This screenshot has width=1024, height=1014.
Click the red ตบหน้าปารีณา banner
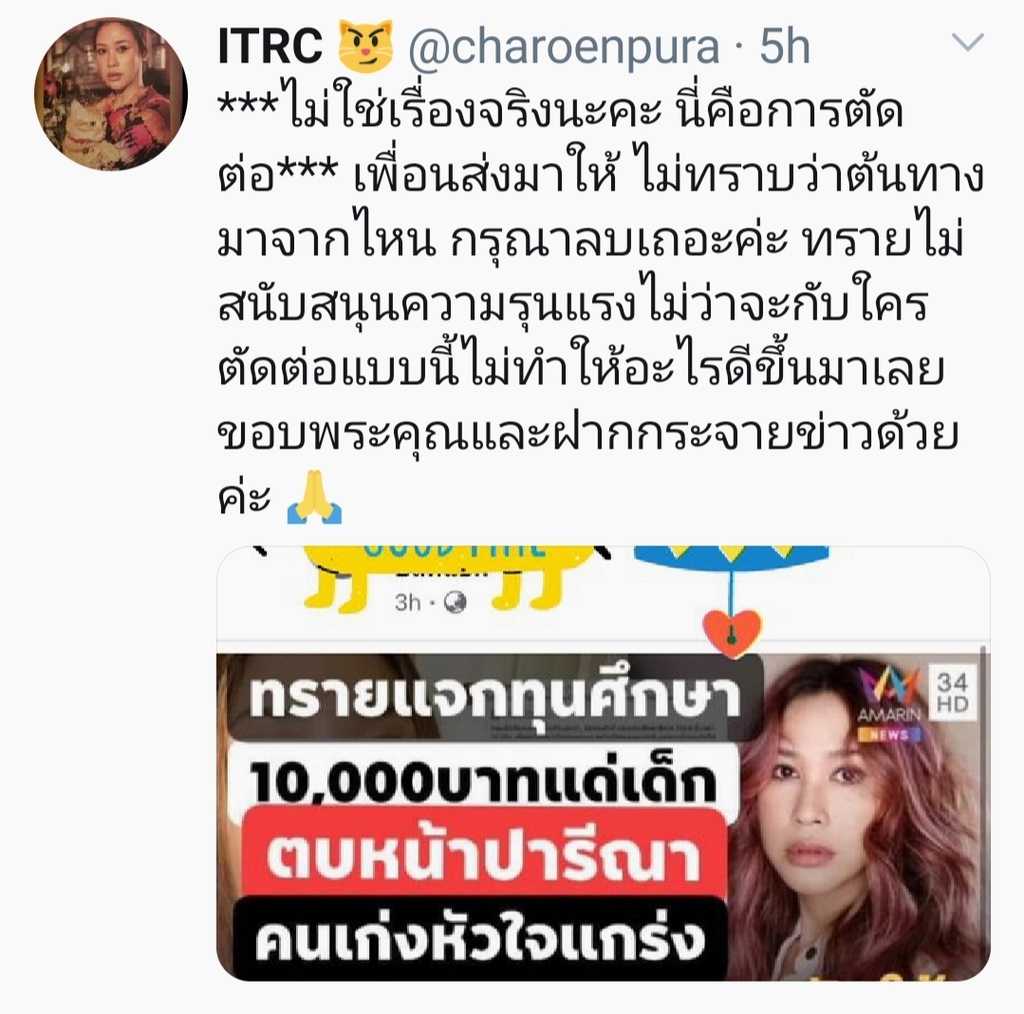click(484, 856)
